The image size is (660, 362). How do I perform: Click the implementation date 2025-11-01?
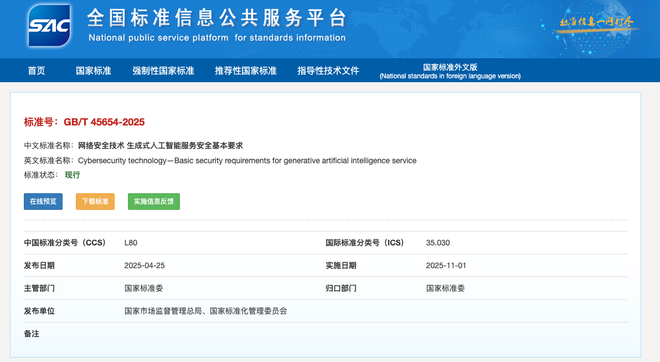[x=446, y=266]
